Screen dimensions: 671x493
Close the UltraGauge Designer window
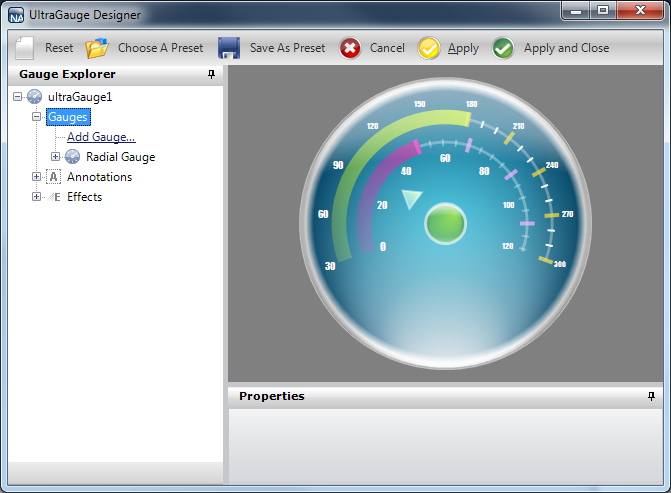(640, 10)
